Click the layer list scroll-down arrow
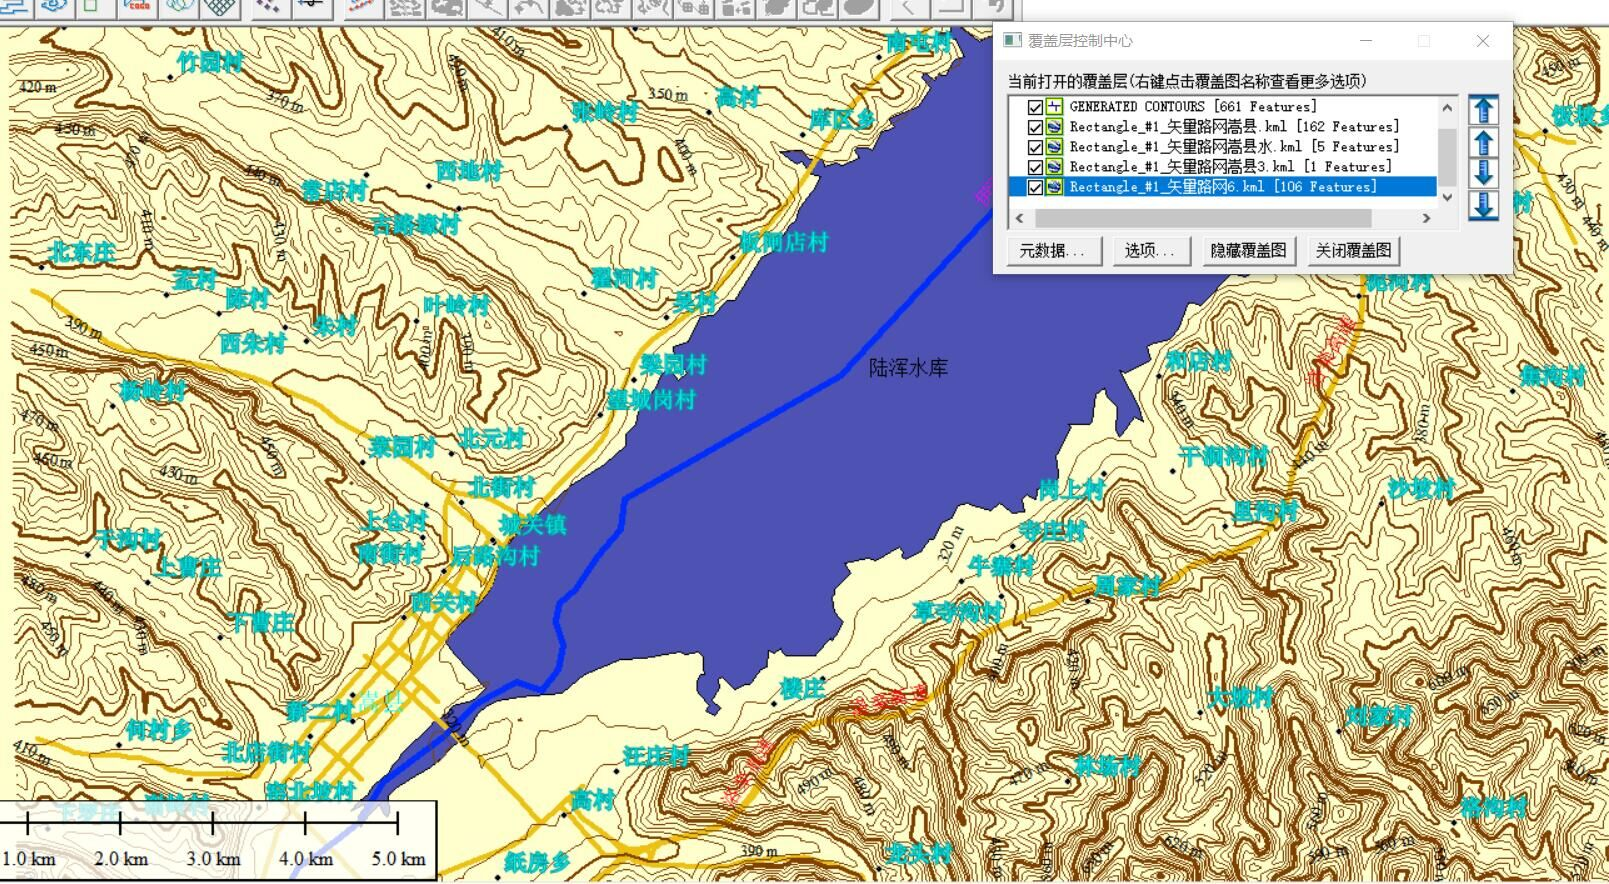The width and height of the screenshot is (1609, 884). coord(1447,198)
